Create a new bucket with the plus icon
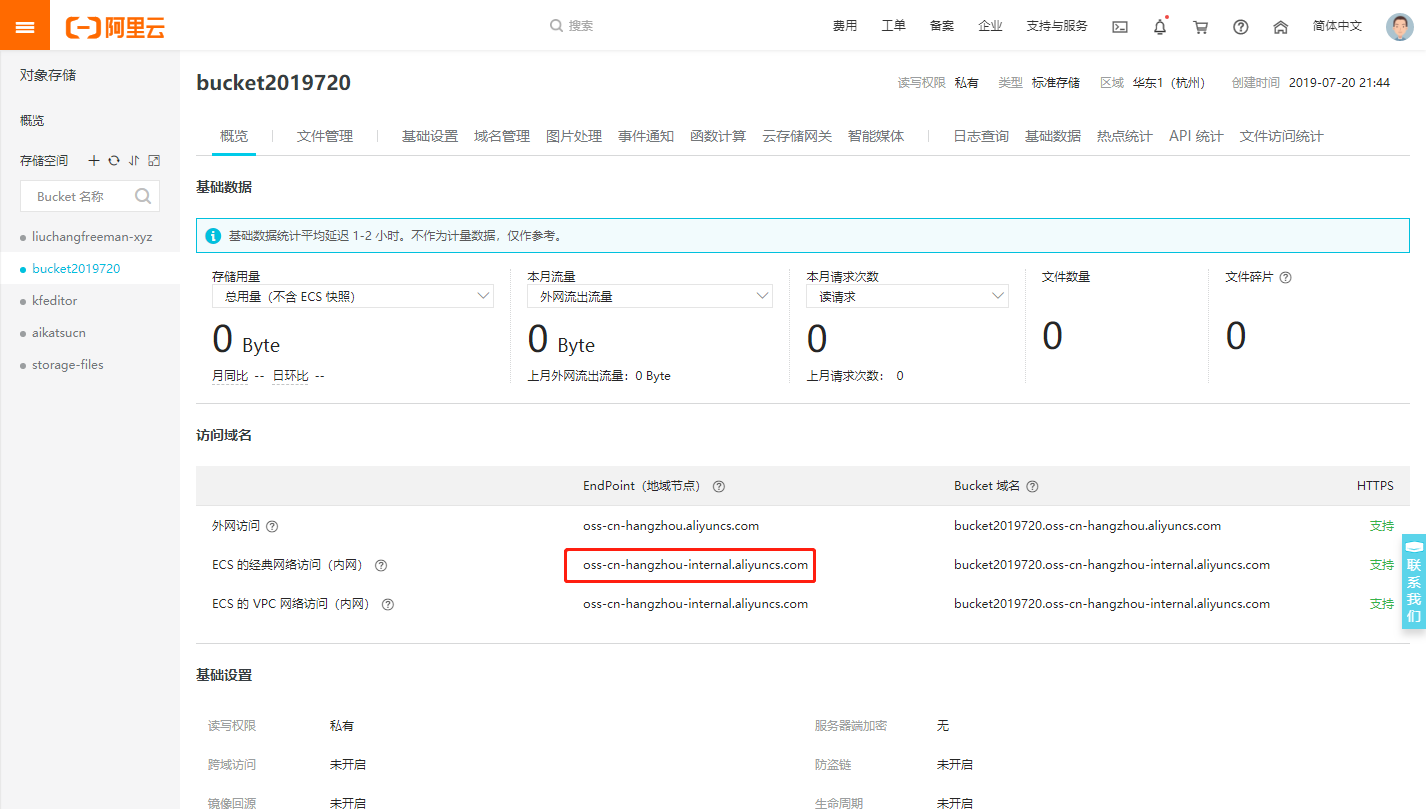 (94, 160)
